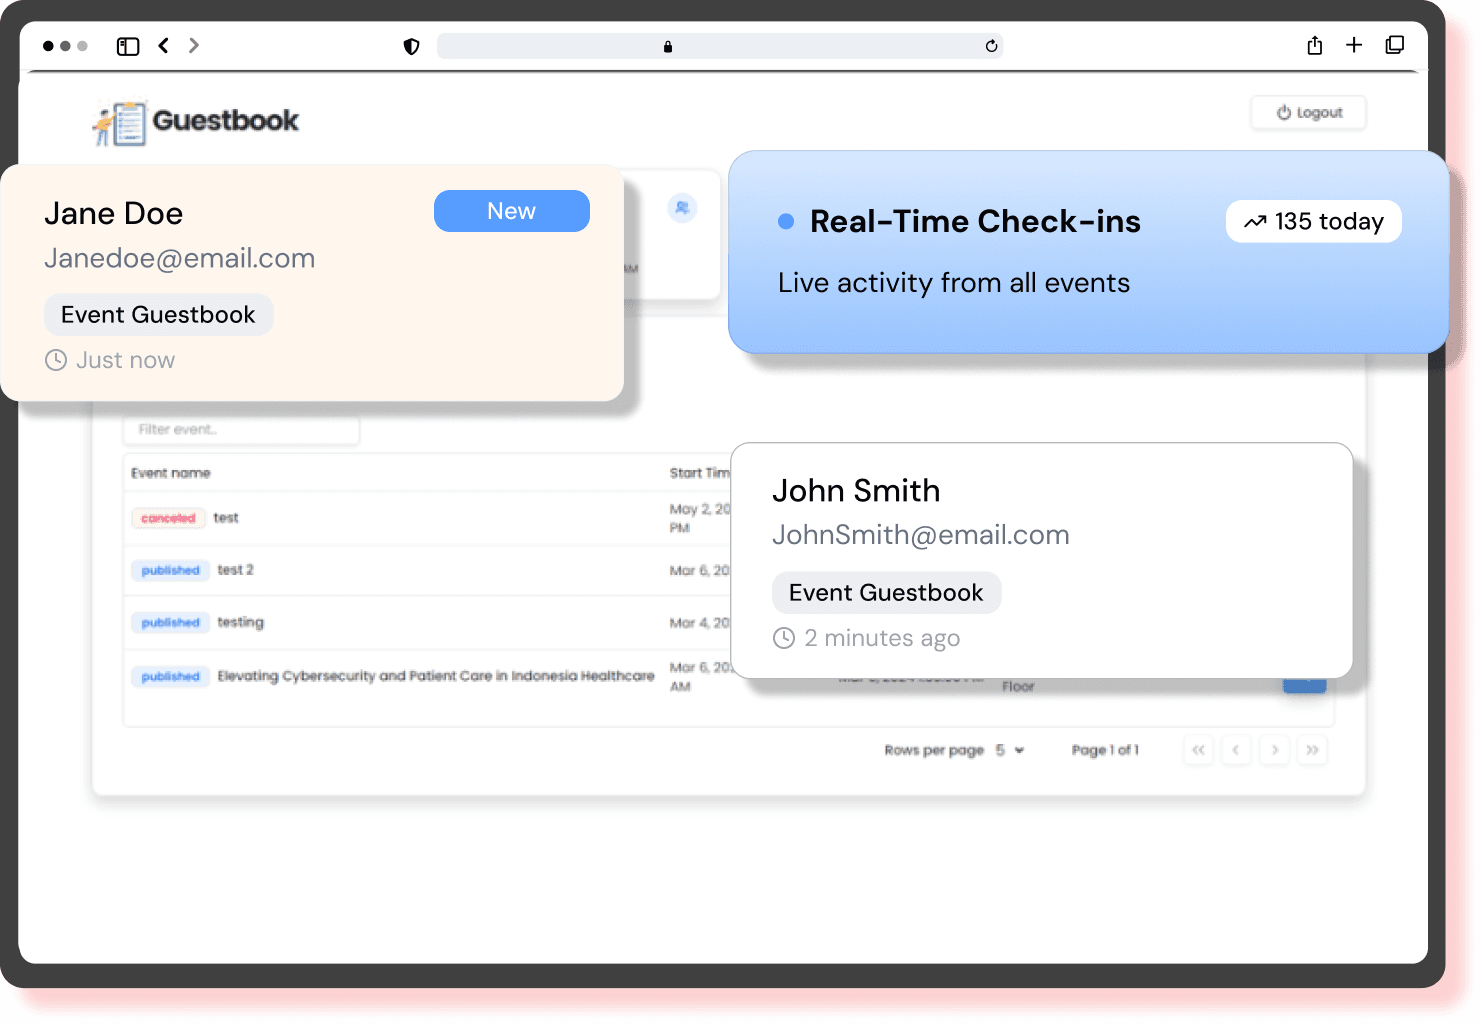This screenshot has height=1024, width=1481.
Task: Click the power icon inside the Logout button
Action: click(1283, 112)
